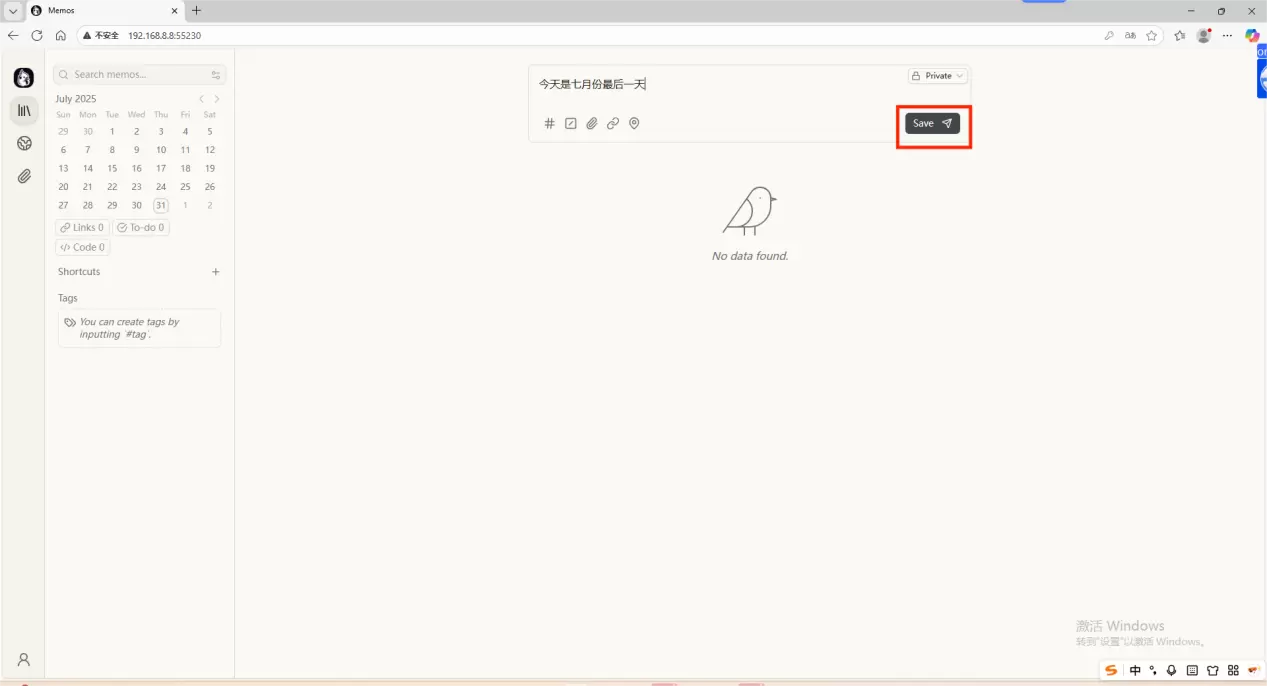1267x686 pixels.
Task: Click the link memo icon in editor
Action: tap(613, 124)
